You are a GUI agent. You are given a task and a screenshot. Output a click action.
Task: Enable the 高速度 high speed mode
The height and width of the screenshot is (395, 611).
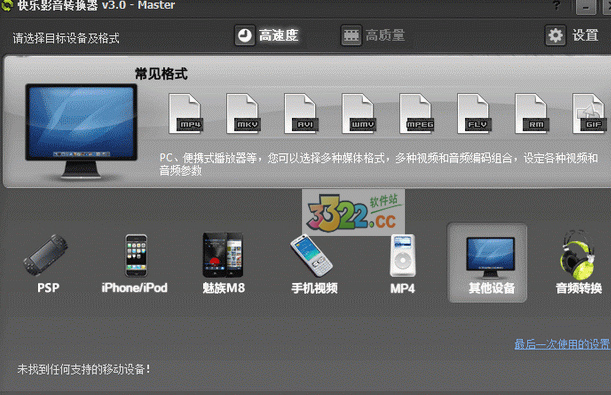point(267,36)
